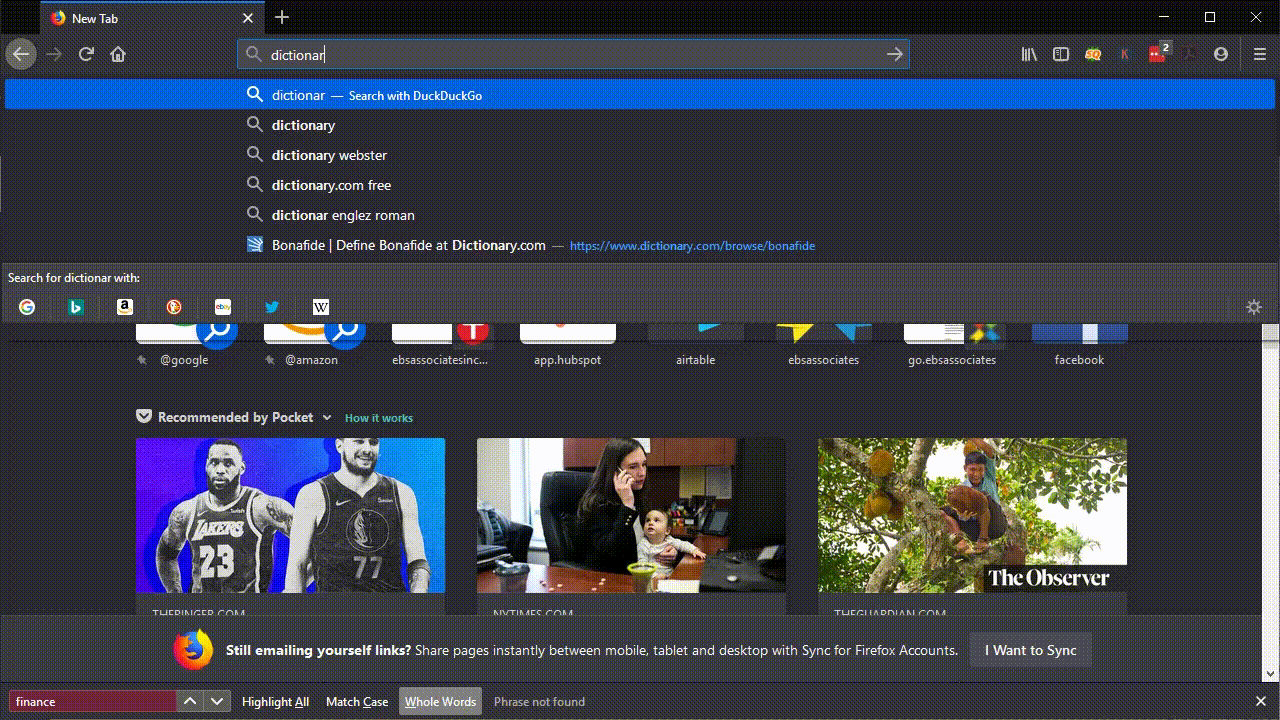
Task: Open the Firefox home page
Action: point(118,54)
